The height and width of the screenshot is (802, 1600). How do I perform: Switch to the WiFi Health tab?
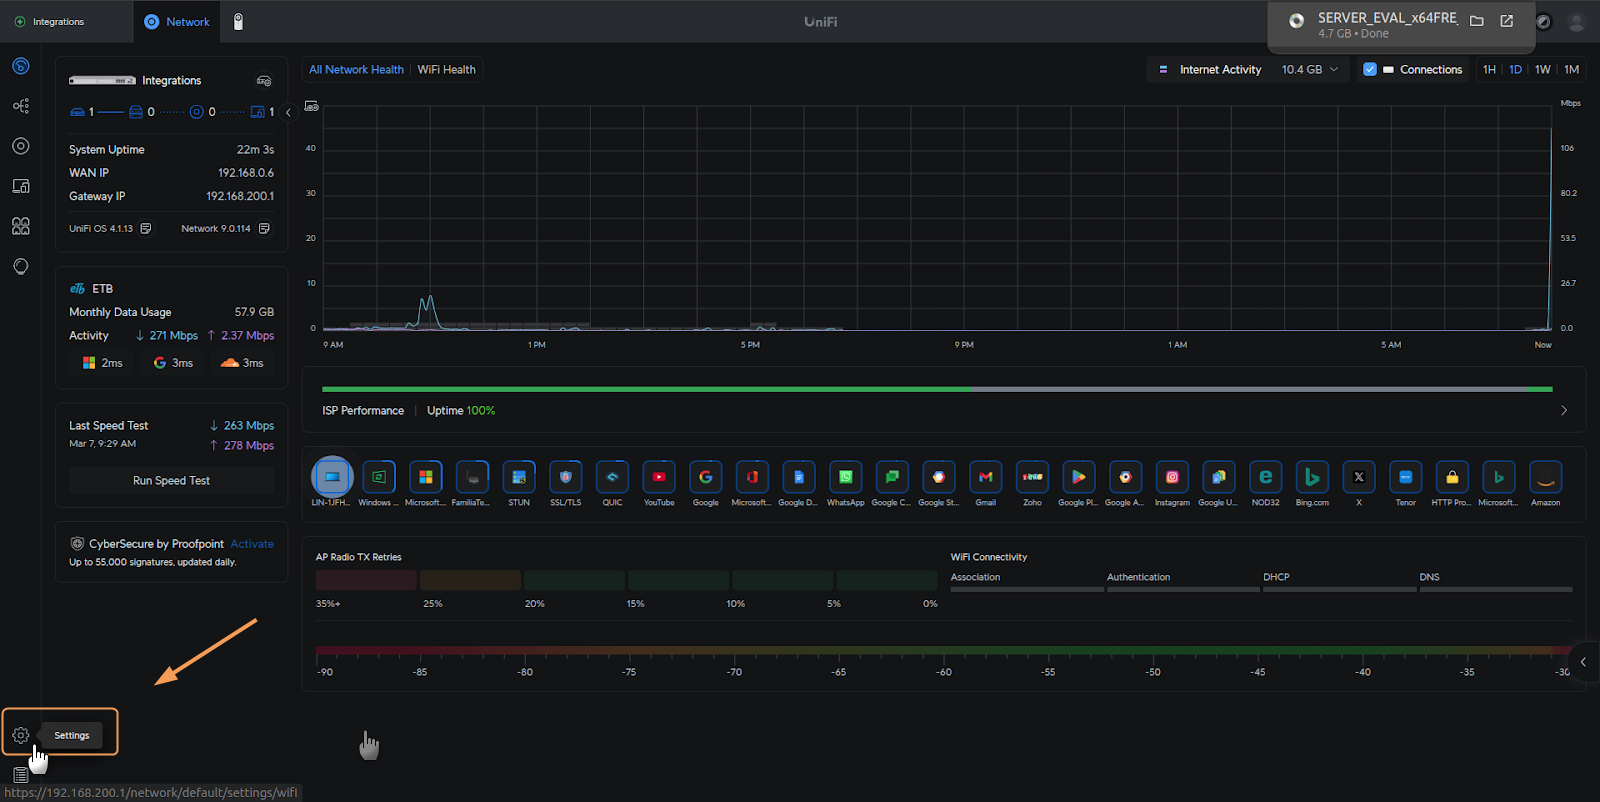click(446, 70)
